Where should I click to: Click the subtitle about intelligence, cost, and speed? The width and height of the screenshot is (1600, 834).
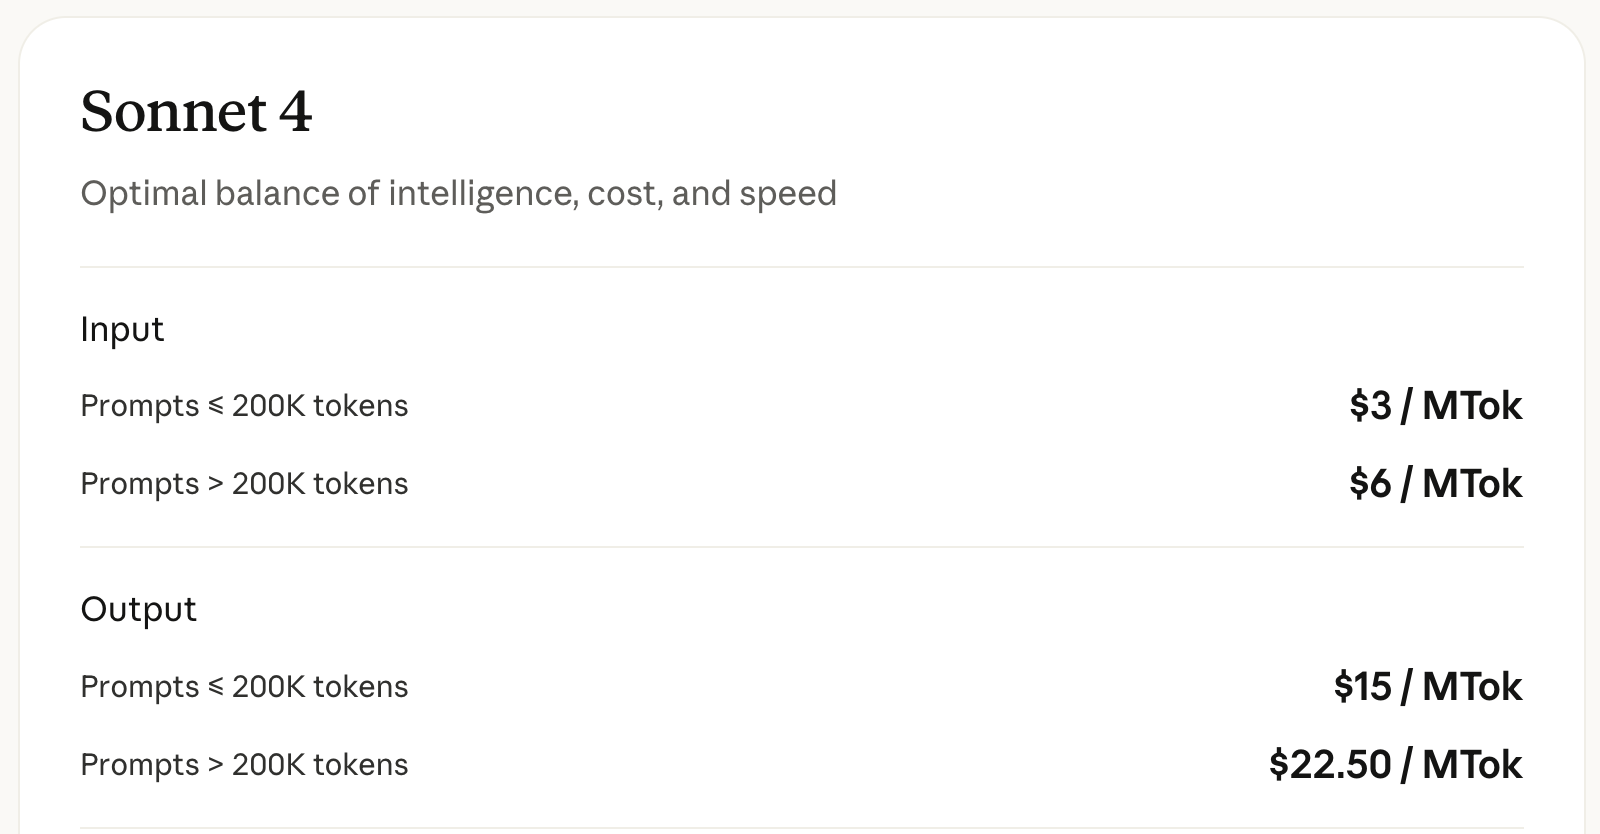click(x=458, y=193)
